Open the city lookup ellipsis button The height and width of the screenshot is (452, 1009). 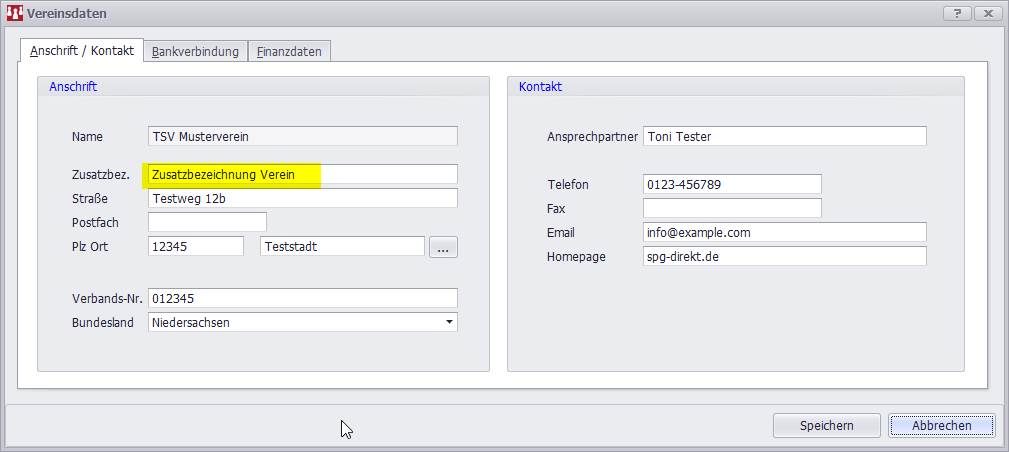[443, 247]
